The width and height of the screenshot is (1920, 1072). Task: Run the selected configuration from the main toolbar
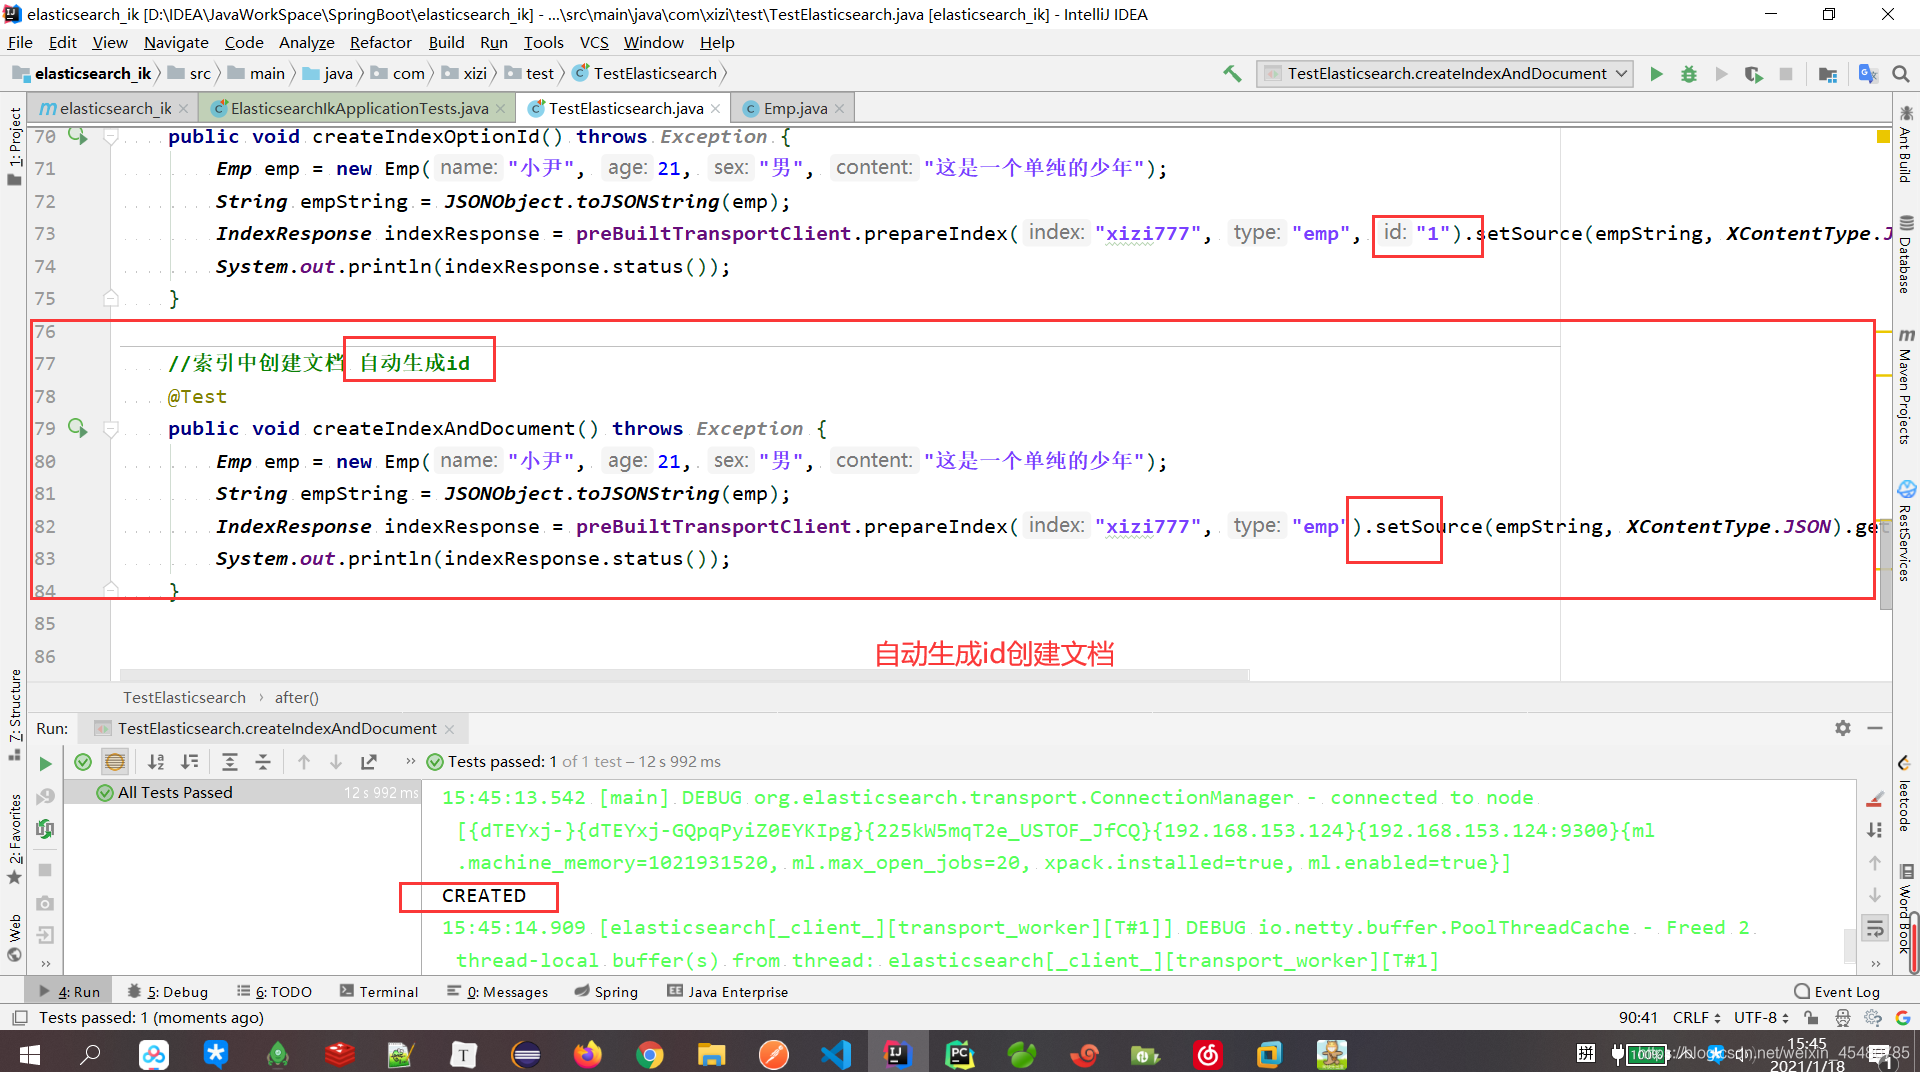coord(1656,73)
